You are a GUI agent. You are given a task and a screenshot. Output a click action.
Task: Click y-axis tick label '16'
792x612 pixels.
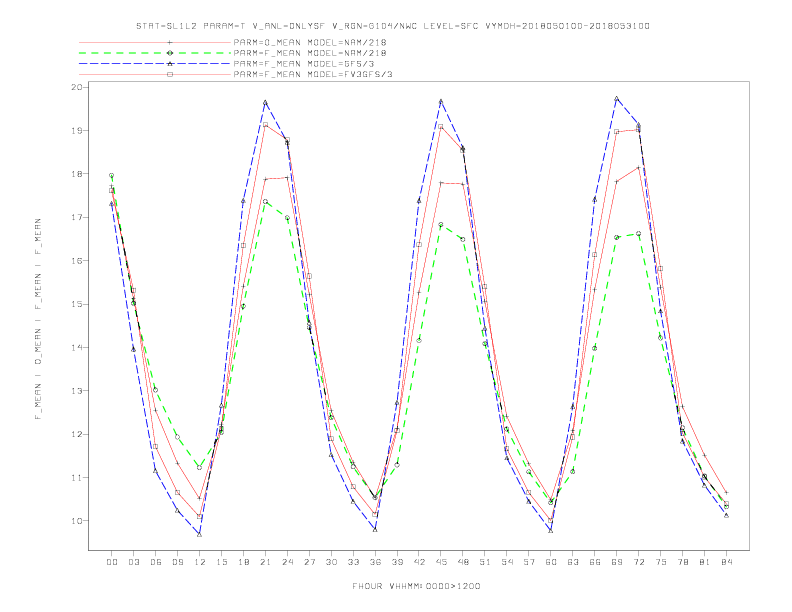pyautogui.click(x=77, y=261)
